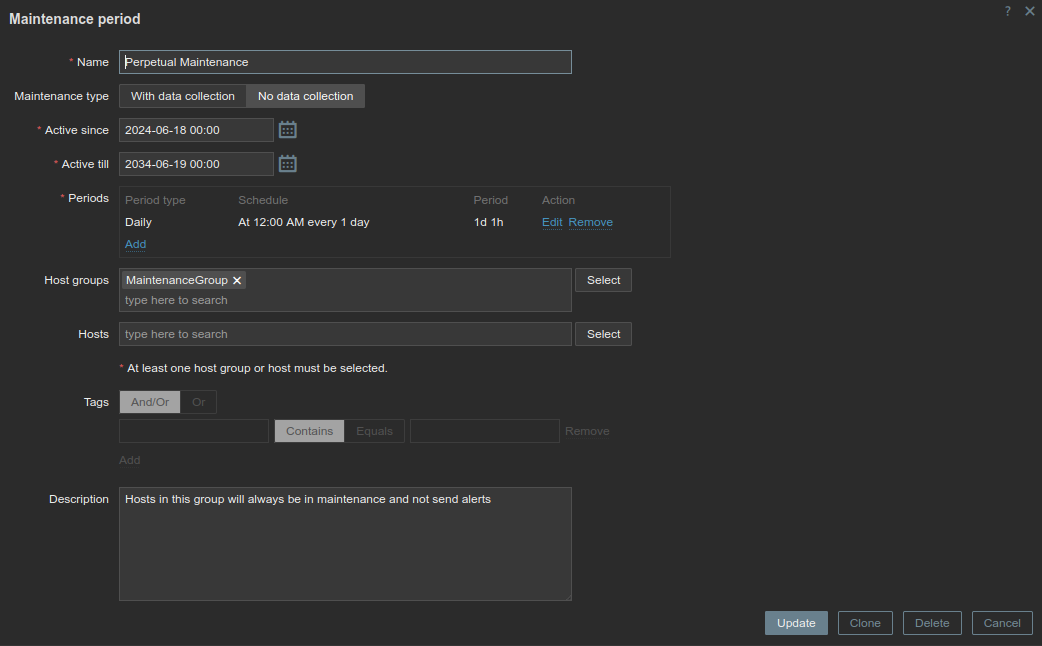The image size is (1042, 646).
Task: Choose And/Or tag evaluation mode
Action: point(150,402)
